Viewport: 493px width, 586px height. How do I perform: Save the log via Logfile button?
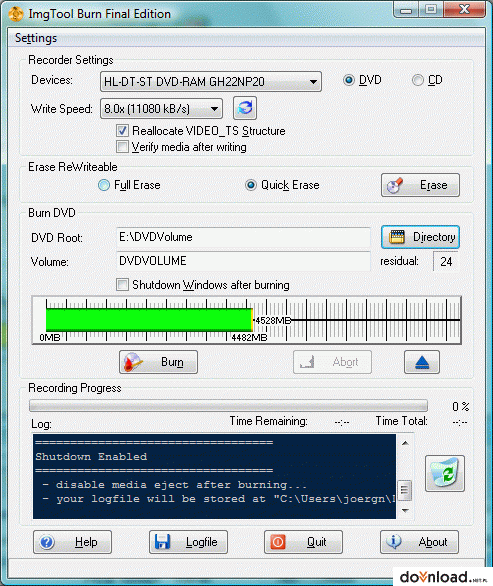click(x=188, y=542)
